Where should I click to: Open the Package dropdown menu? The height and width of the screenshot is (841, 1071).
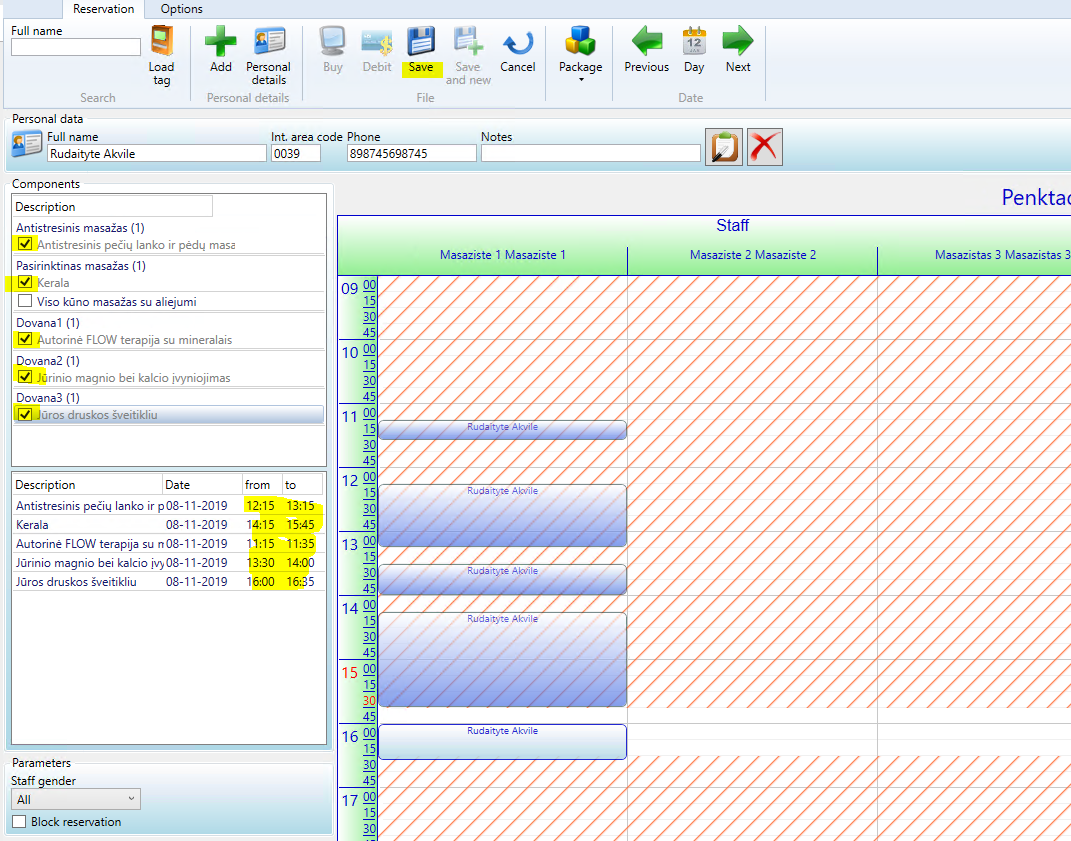pyautogui.click(x=581, y=54)
